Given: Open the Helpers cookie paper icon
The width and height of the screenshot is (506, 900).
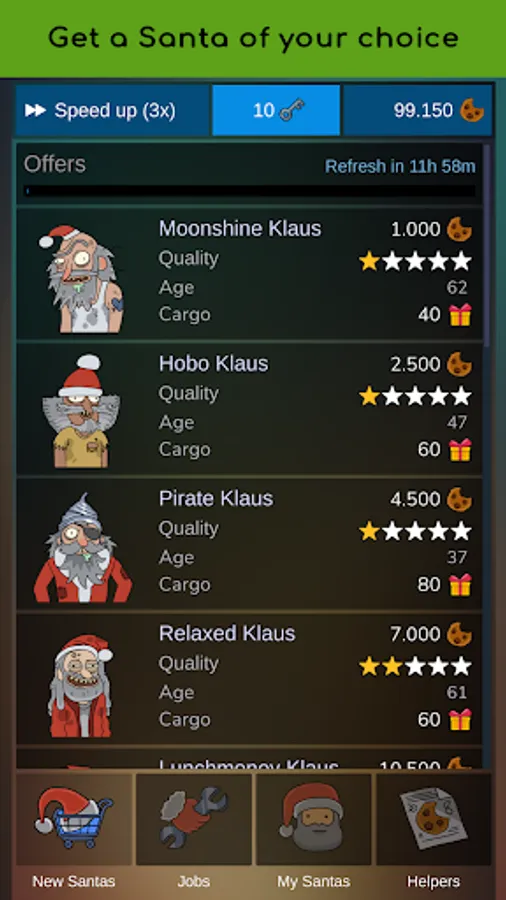Looking at the screenshot, I should tap(434, 818).
